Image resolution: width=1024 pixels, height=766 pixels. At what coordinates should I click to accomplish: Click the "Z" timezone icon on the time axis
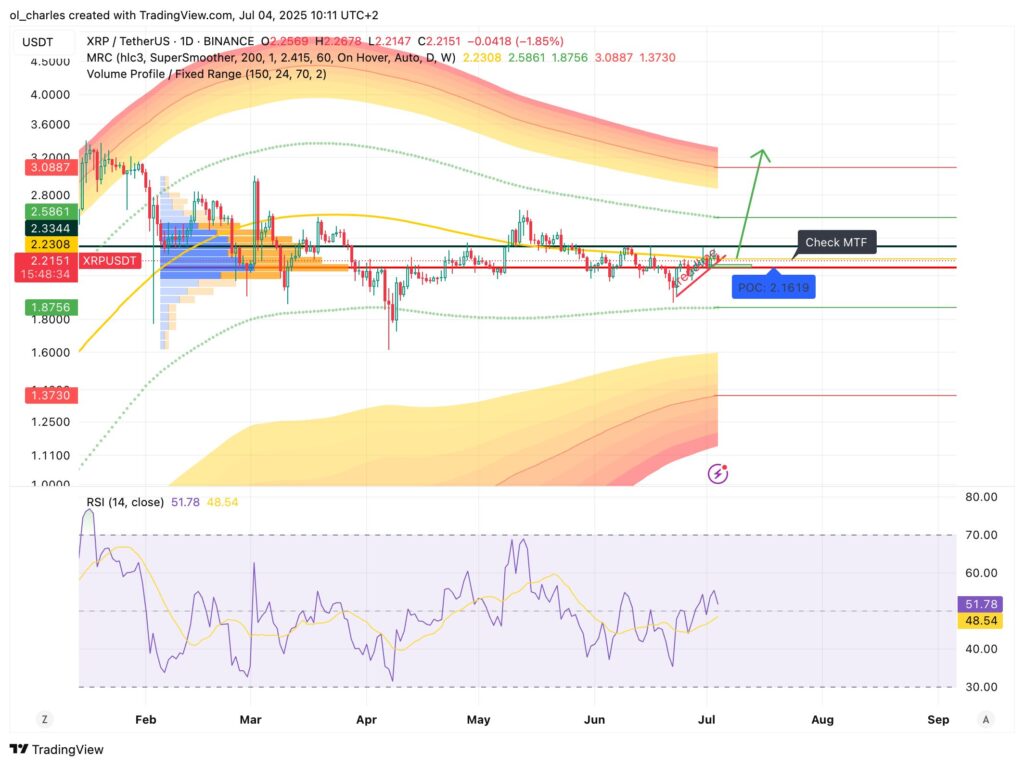click(42, 719)
